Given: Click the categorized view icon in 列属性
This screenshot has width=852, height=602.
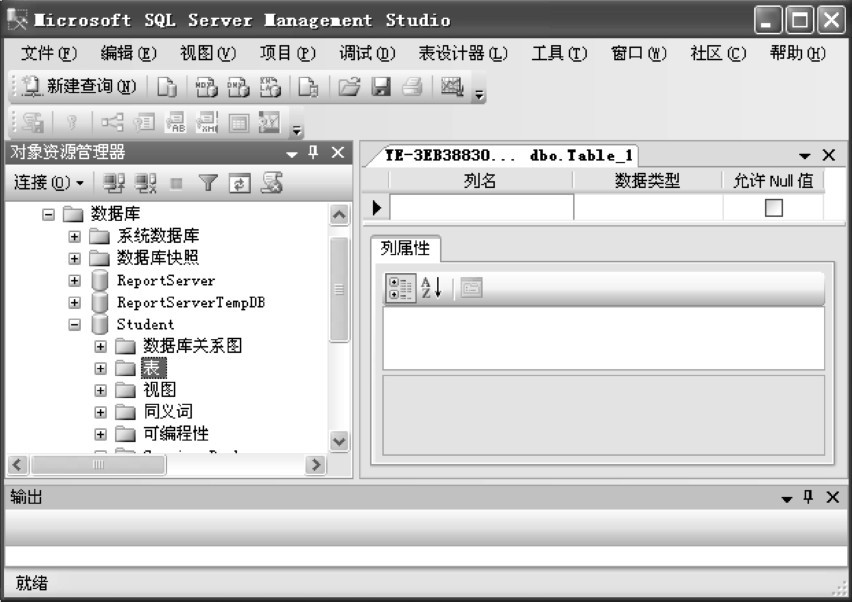Looking at the screenshot, I should pos(400,288).
